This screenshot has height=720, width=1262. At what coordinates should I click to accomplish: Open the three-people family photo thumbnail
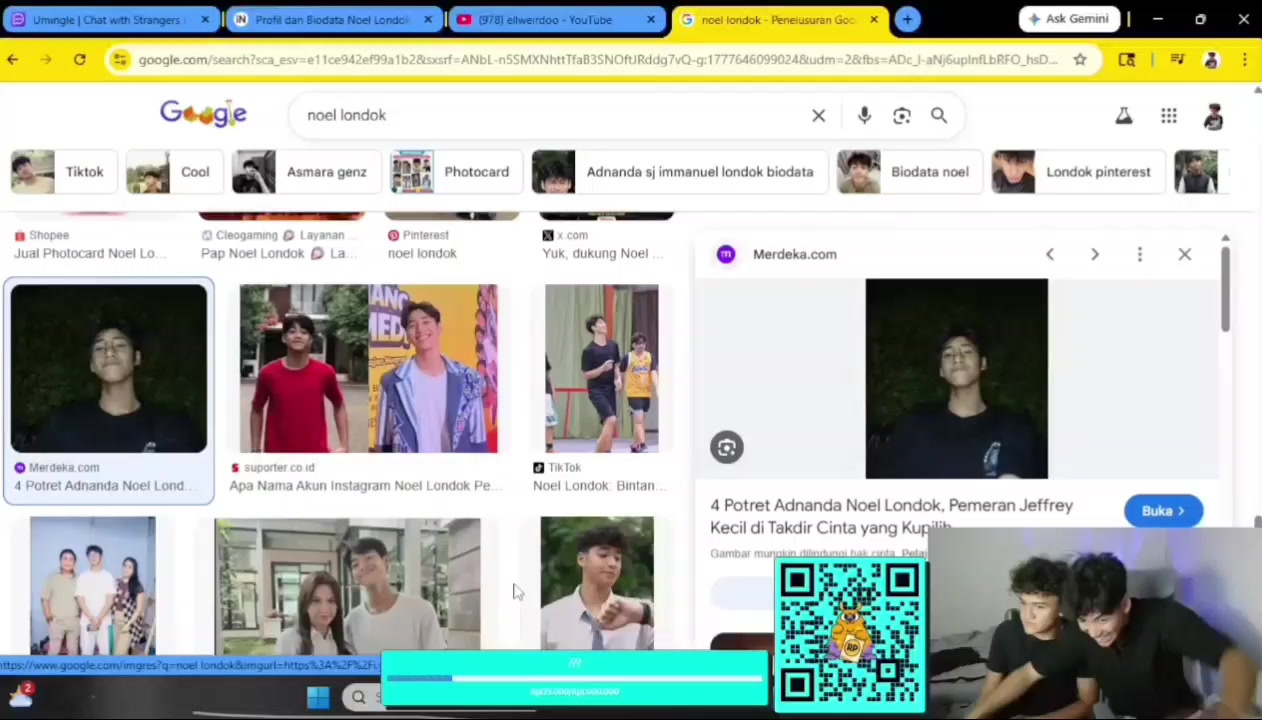click(93, 586)
